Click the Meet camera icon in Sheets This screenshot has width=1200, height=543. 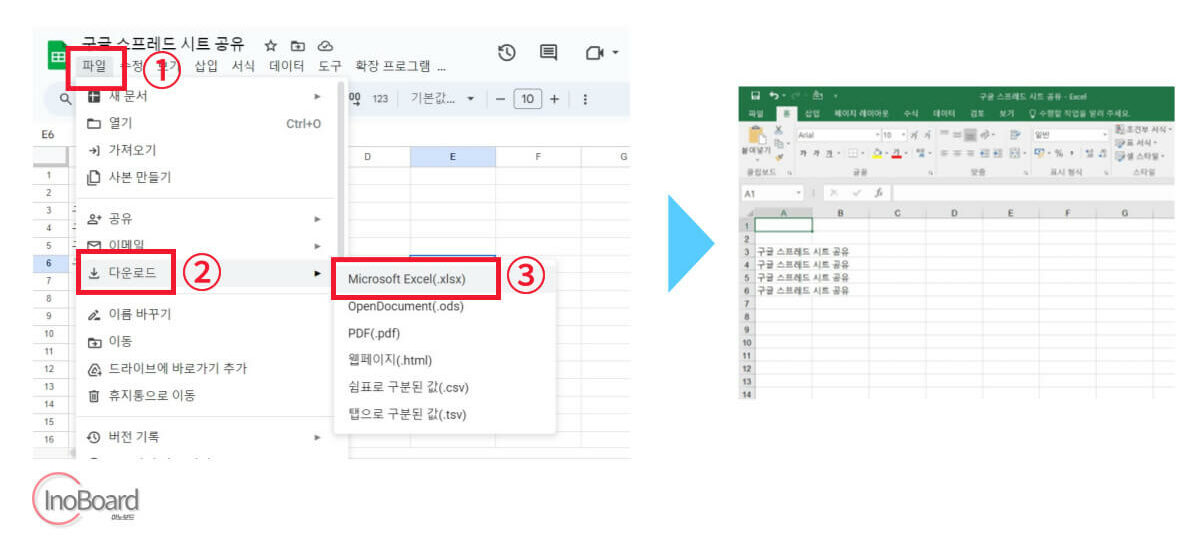point(596,52)
